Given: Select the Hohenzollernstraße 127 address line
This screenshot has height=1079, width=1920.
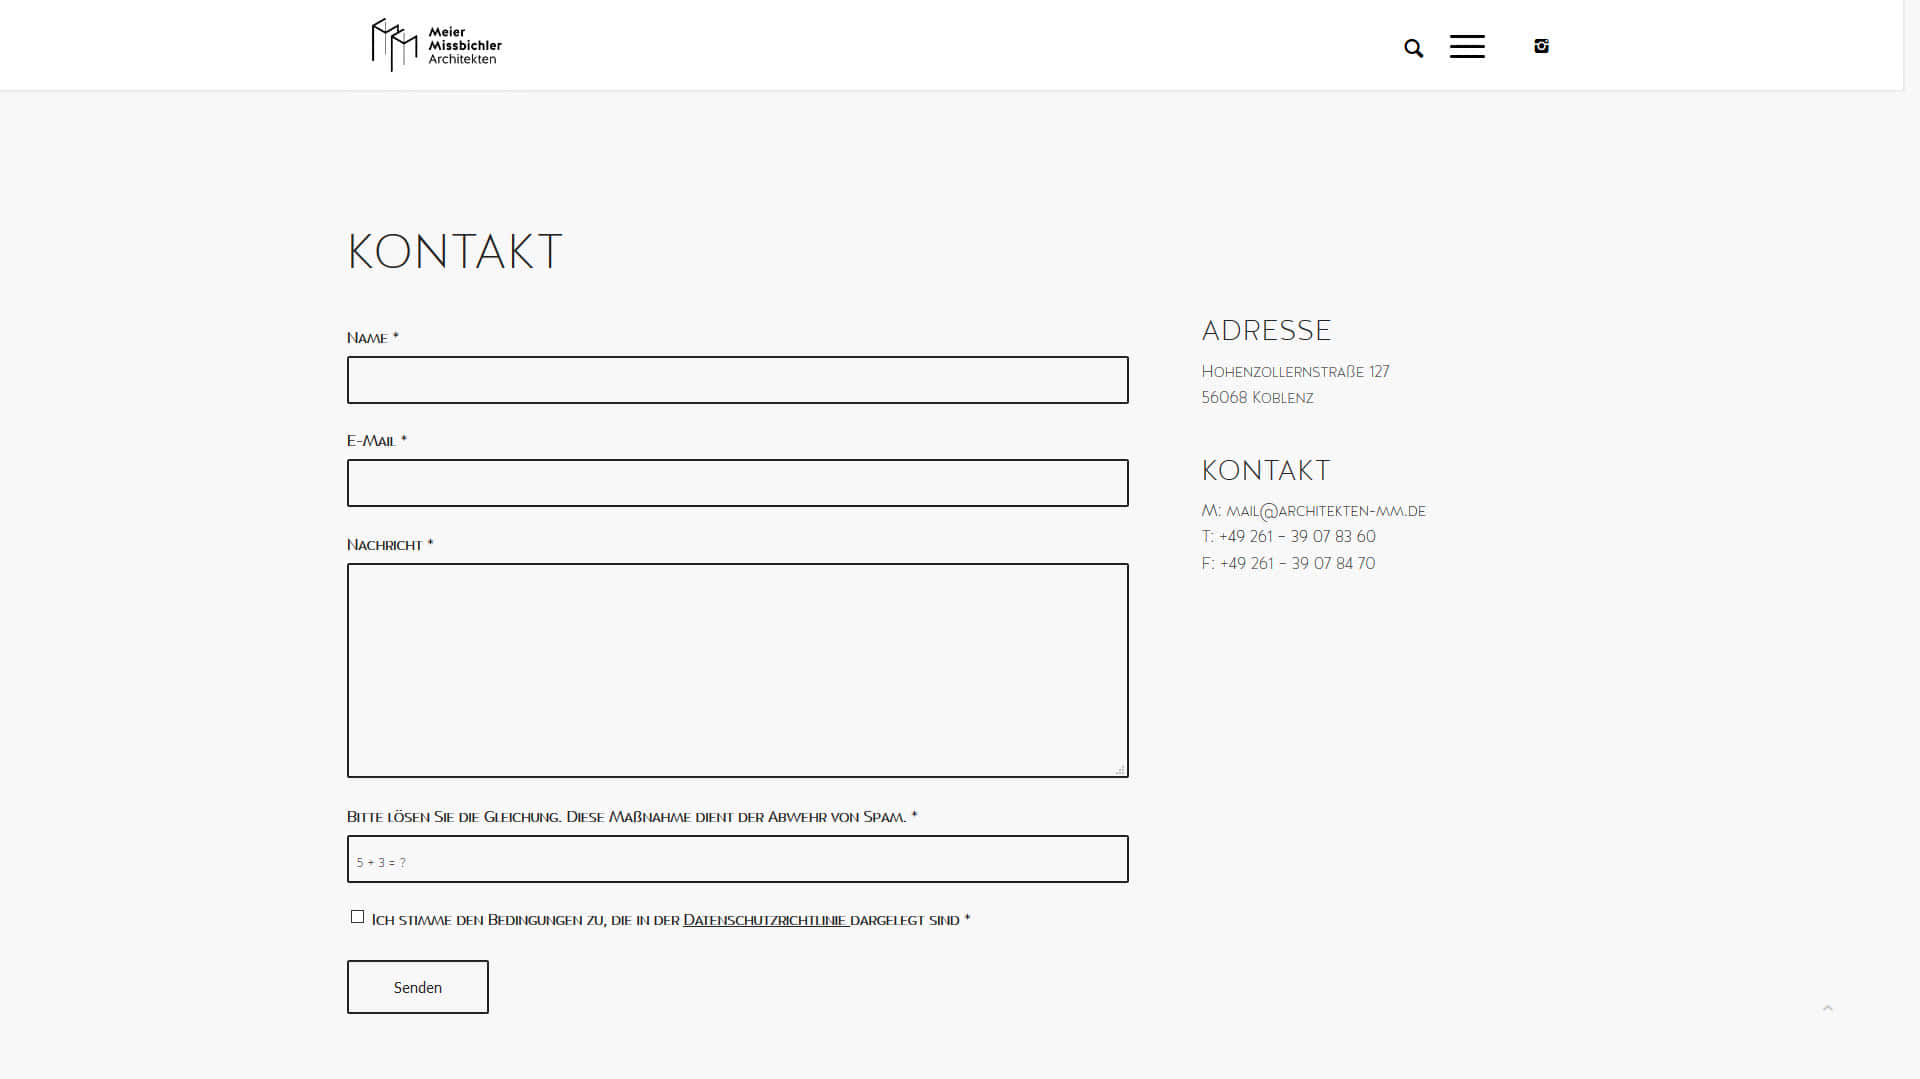Looking at the screenshot, I should point(1295,372).
